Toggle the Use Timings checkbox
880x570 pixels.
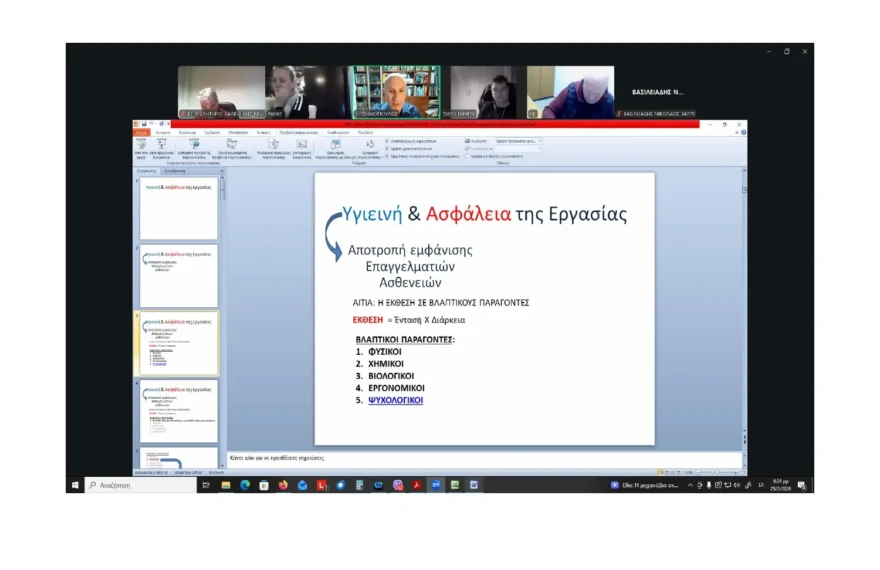(387, 148)
